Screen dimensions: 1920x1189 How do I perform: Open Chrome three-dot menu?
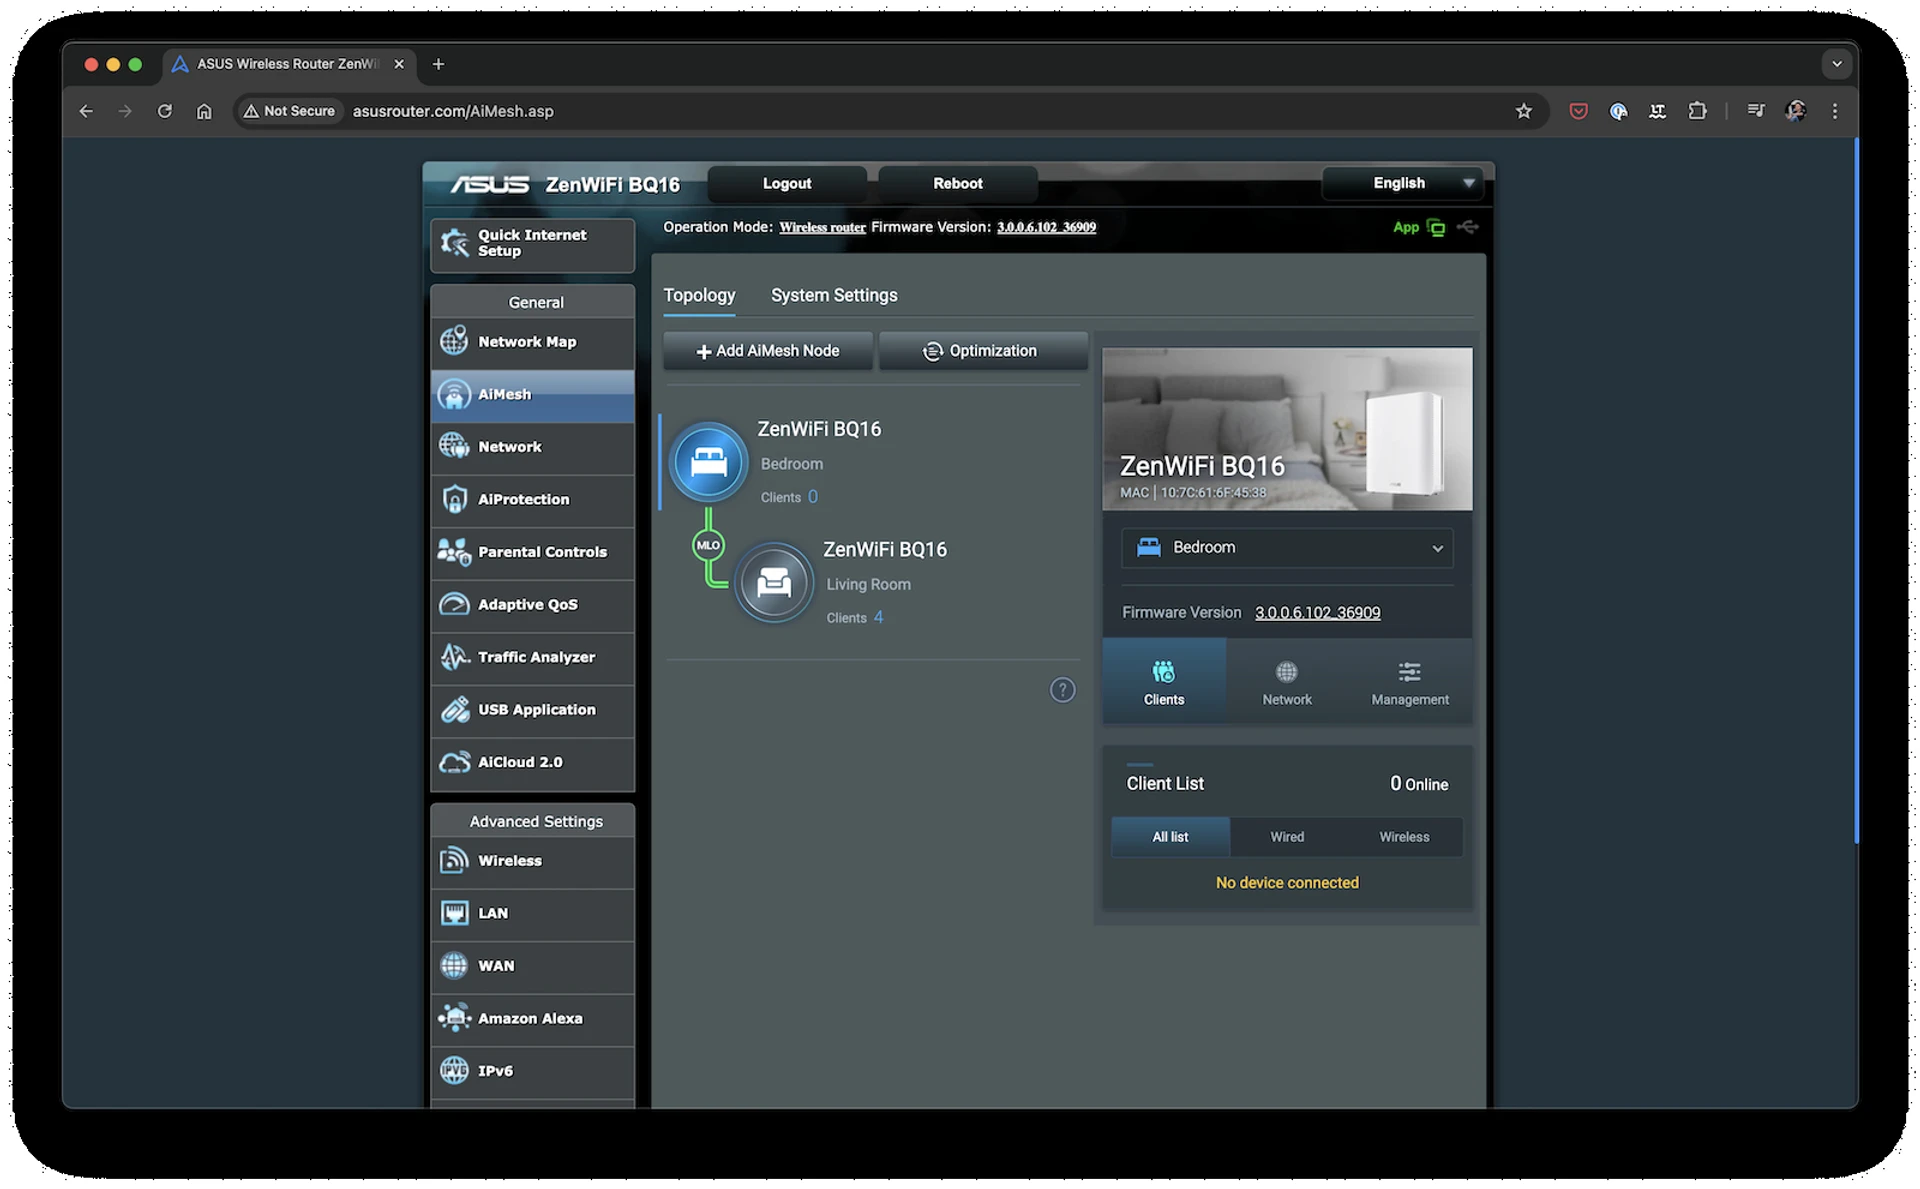(1834, 111)
